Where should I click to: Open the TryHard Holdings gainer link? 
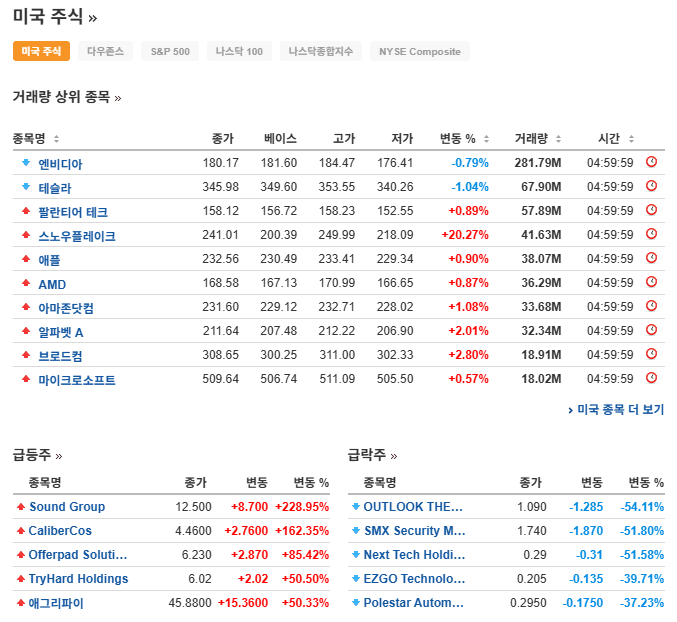(78, 578)
